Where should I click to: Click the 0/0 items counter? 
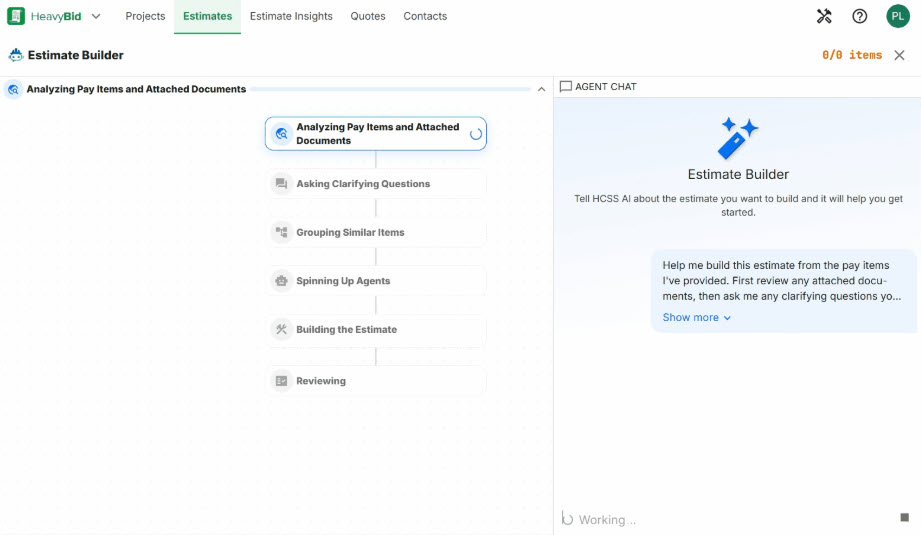(852, 55)
